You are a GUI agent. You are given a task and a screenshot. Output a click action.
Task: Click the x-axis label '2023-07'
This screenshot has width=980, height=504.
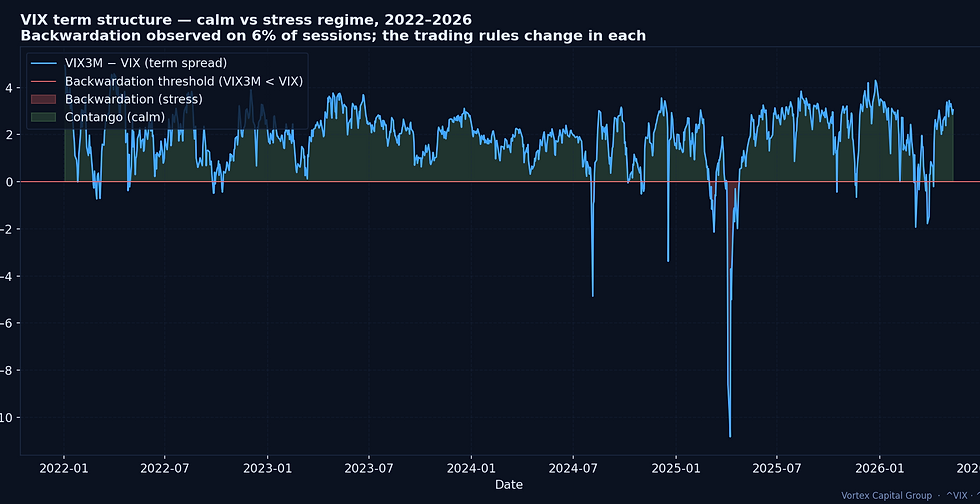pyautogui.click(x=369, y=468)
